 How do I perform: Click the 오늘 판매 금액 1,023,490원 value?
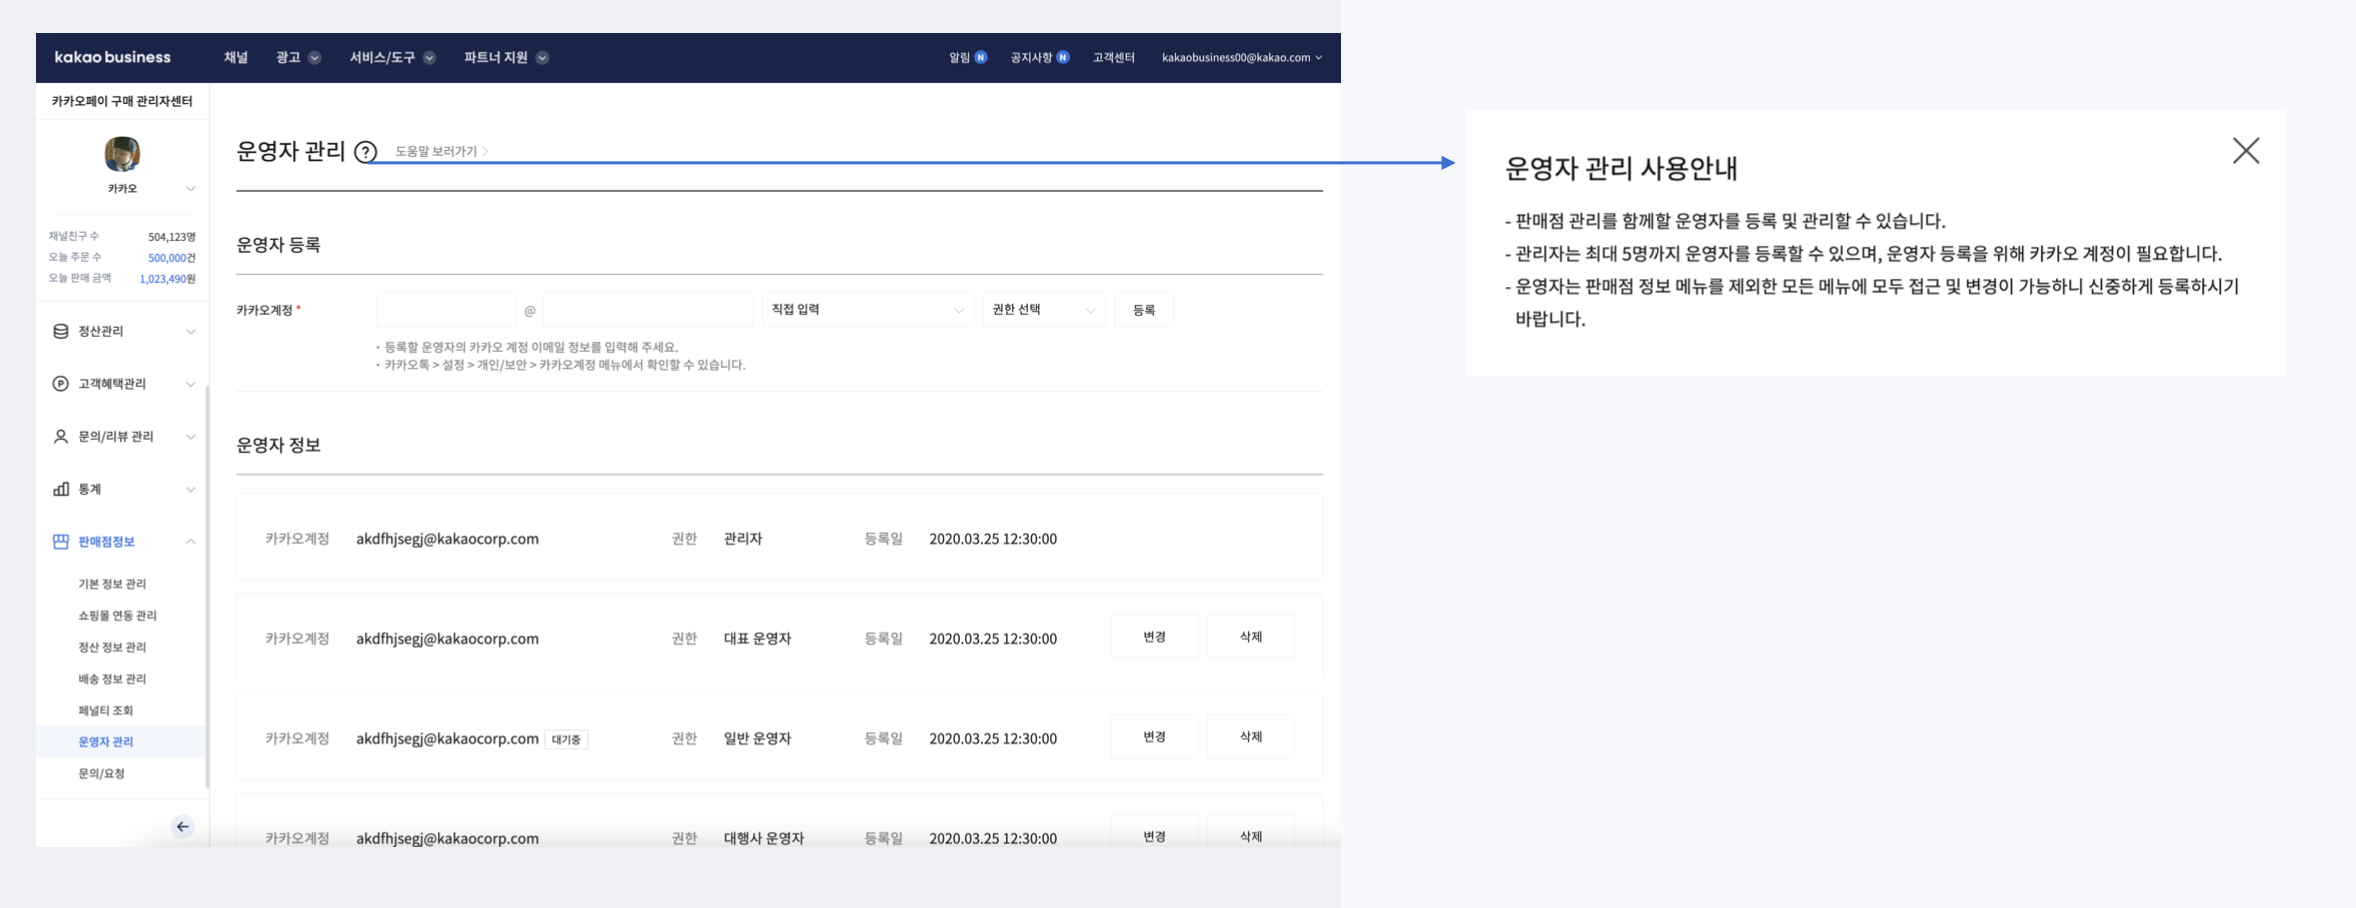pyautogui.click(x=168, y=279)
